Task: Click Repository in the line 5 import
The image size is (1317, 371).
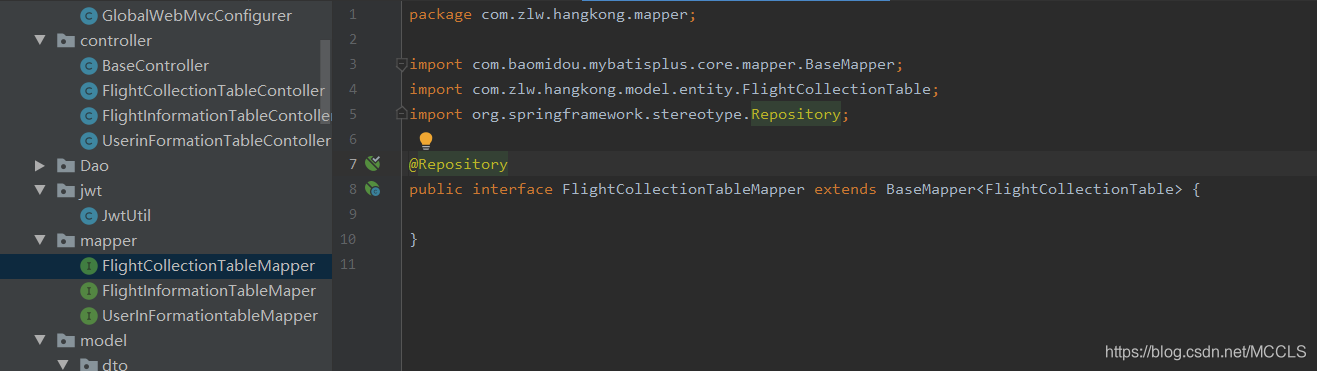Action: pos(796,114)
